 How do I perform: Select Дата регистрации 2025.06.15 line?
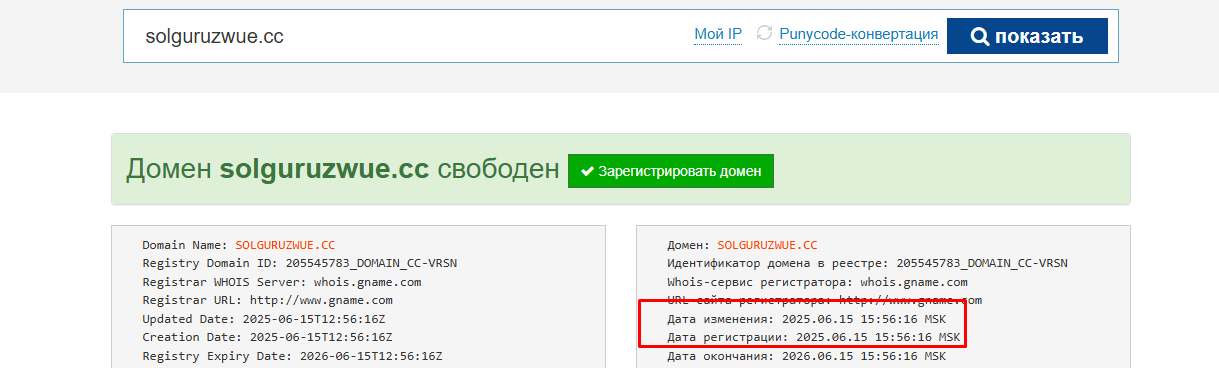[x=813, y=337]
